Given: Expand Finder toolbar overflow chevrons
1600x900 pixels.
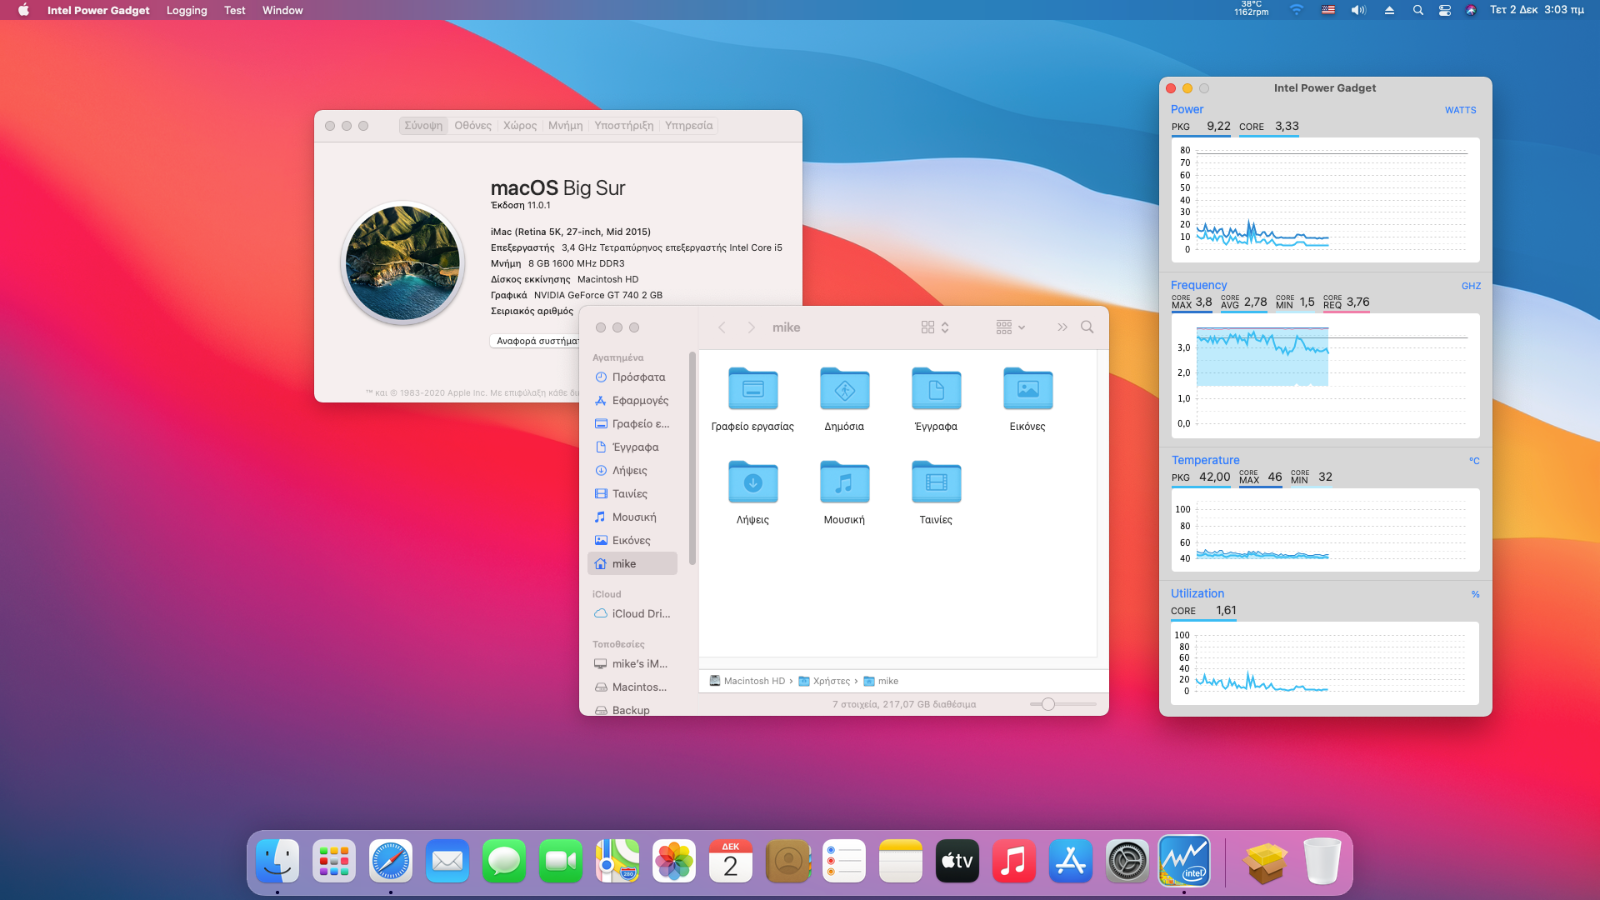Looking at the screenshot, I should point(1062,327).
